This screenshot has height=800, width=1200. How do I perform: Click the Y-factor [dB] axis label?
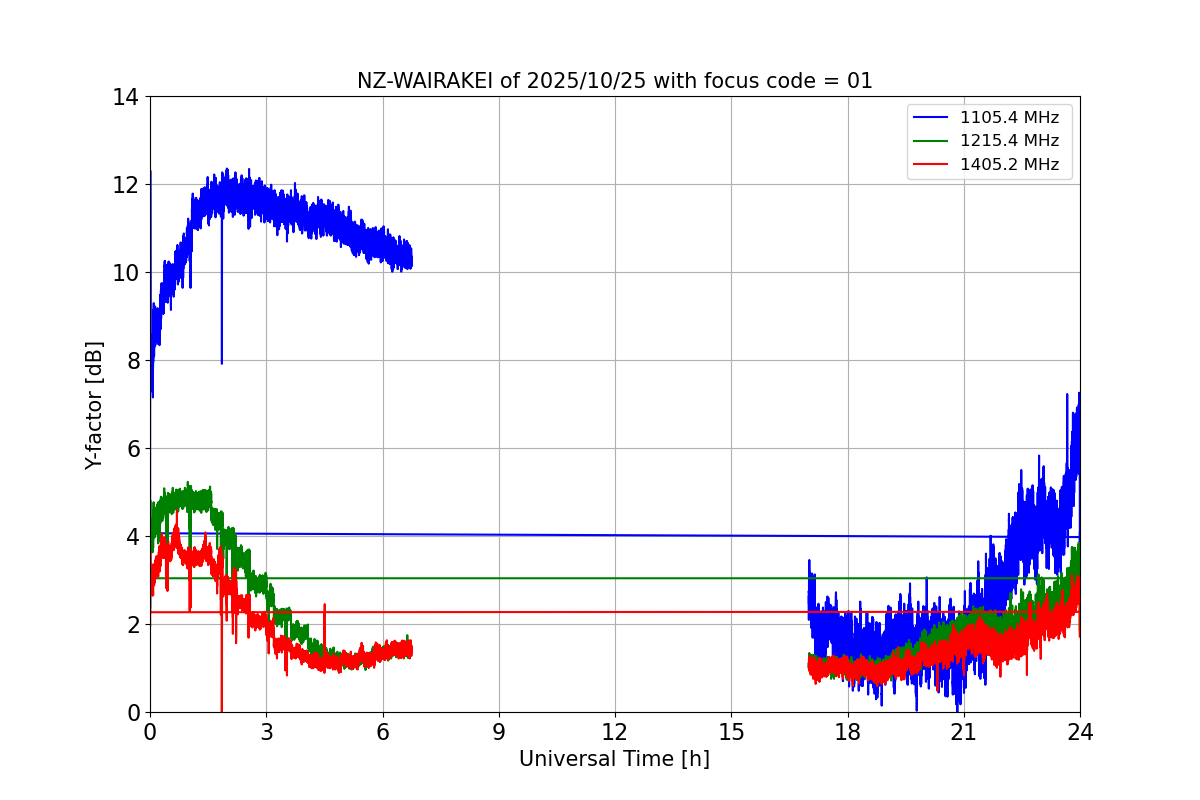(94, 405)
